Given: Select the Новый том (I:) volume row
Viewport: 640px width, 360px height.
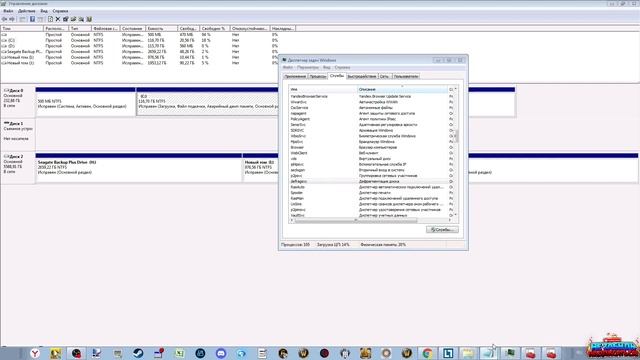Looking at the screenshot, I should 147,58.
